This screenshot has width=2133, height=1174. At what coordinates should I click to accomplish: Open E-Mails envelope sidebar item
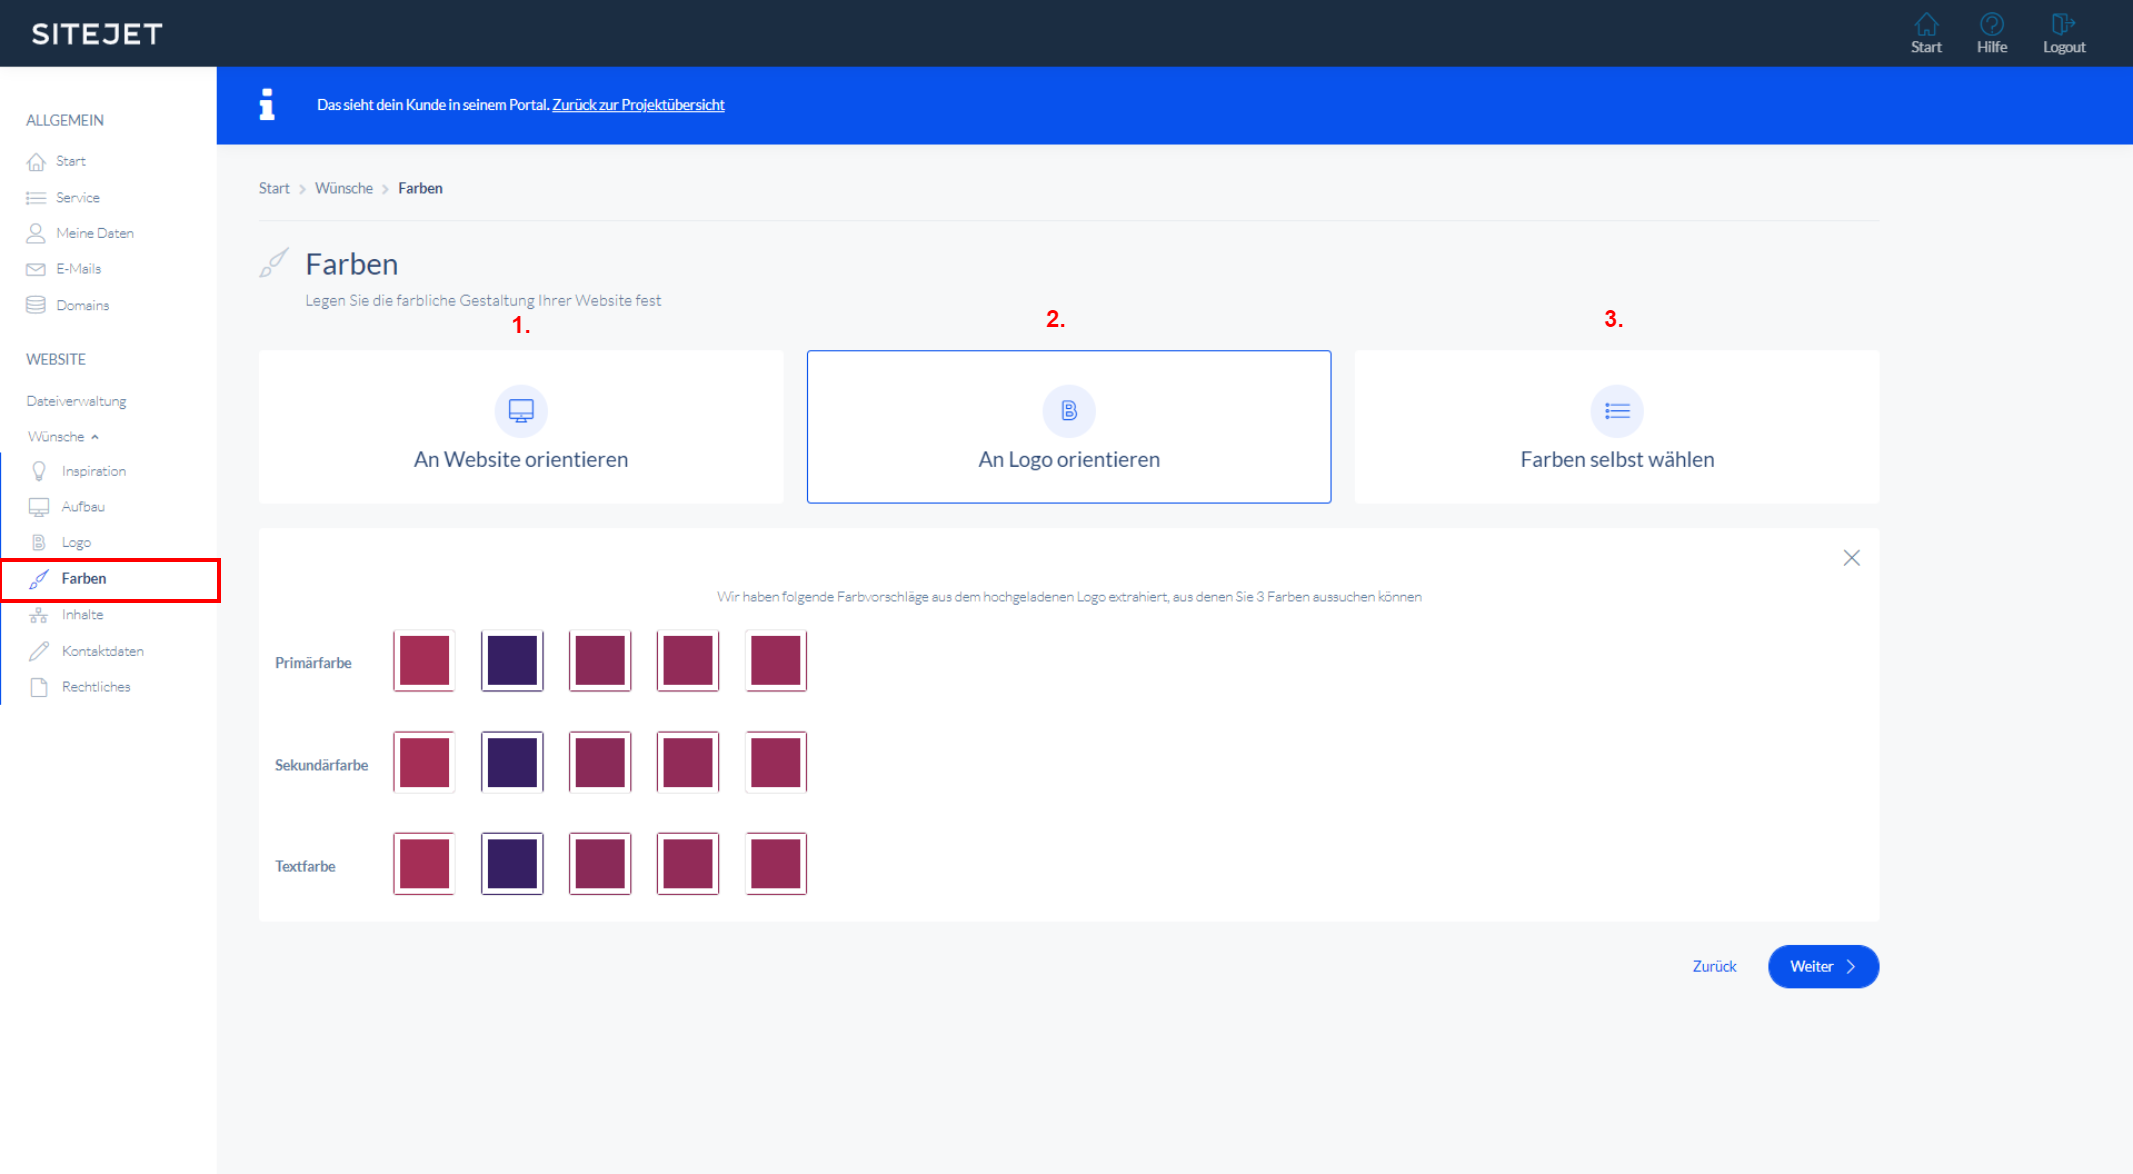pyautogui.click(x=78, y=269)
